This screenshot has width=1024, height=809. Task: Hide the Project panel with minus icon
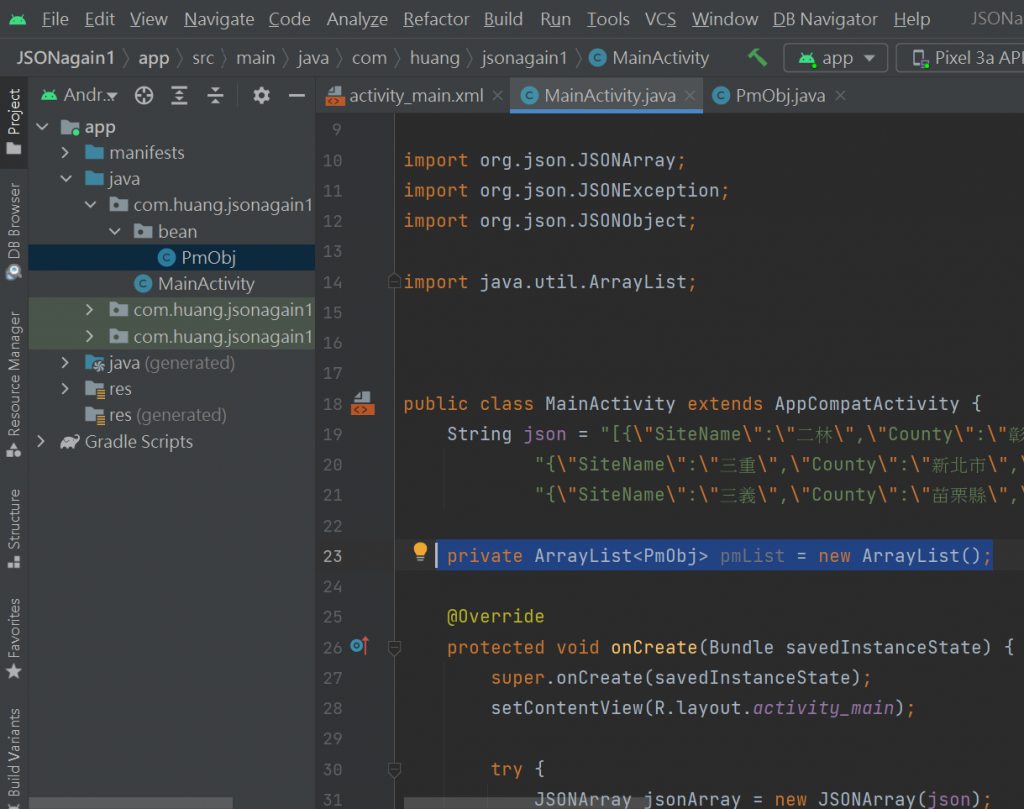click(296, 96)
